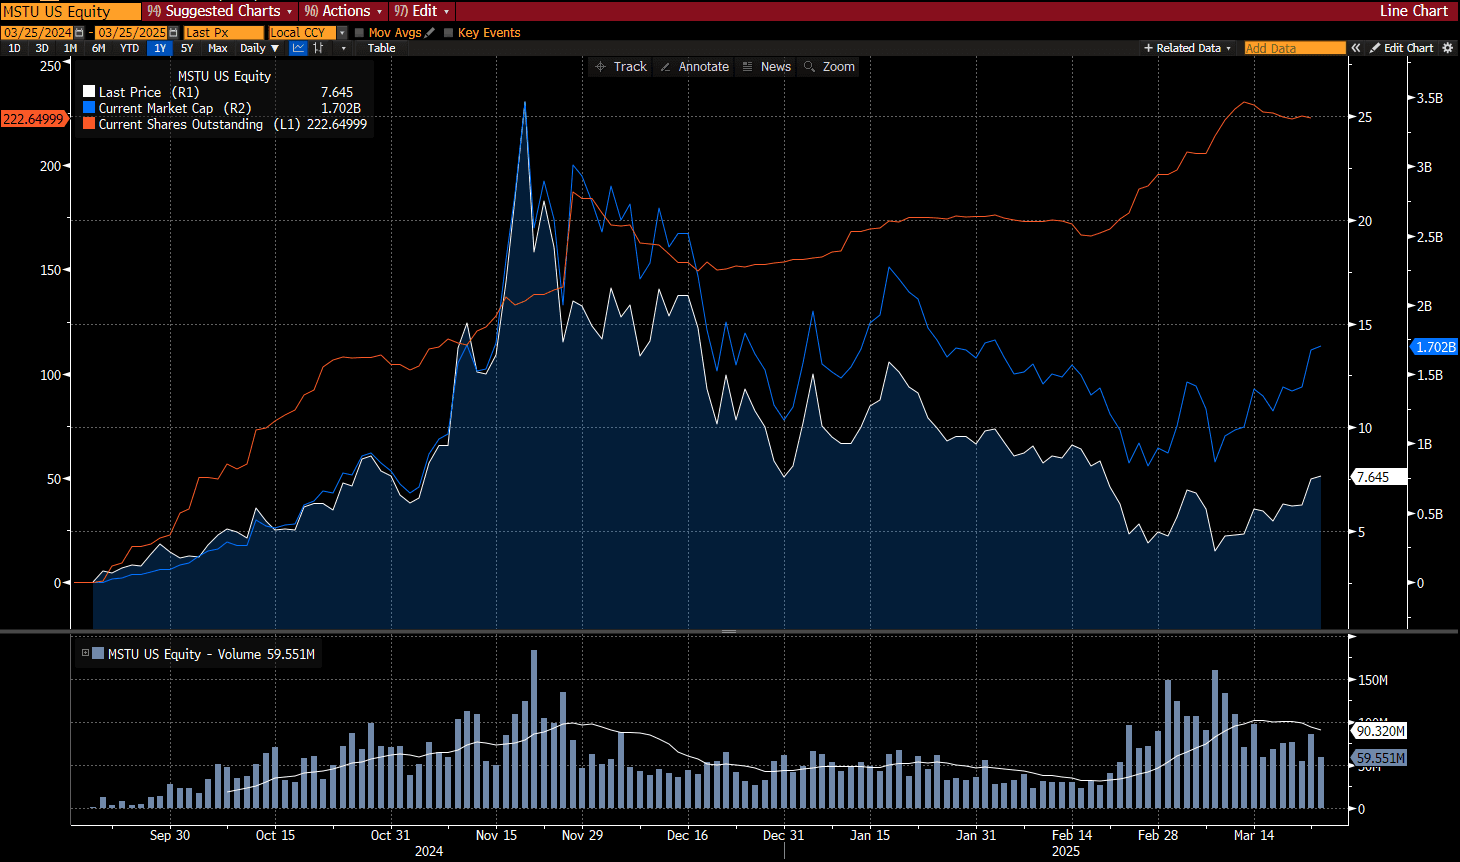The width and height of the screenshot is (1460, 862).
Task: Click the Dec 31 date axis label
Action: (783, 835)
